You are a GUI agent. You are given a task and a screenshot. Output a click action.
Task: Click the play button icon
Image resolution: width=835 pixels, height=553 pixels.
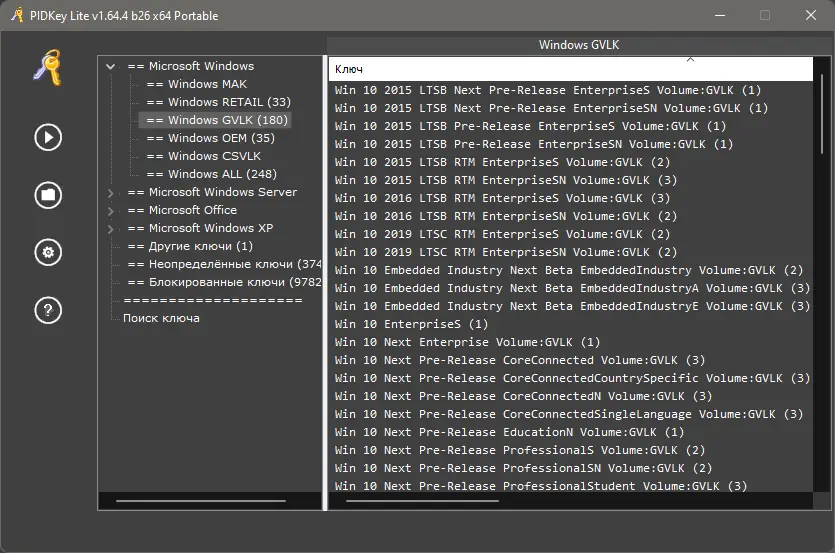pos(48,137)
